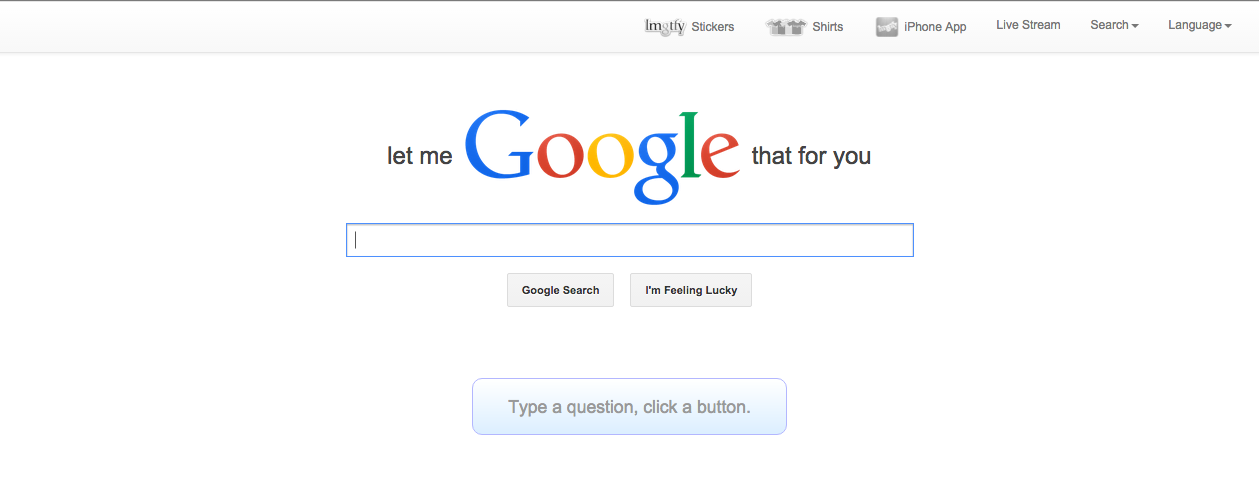Focus the search query input field
Viewport: 1259px width, 490px height.
(x=630, y=240)
